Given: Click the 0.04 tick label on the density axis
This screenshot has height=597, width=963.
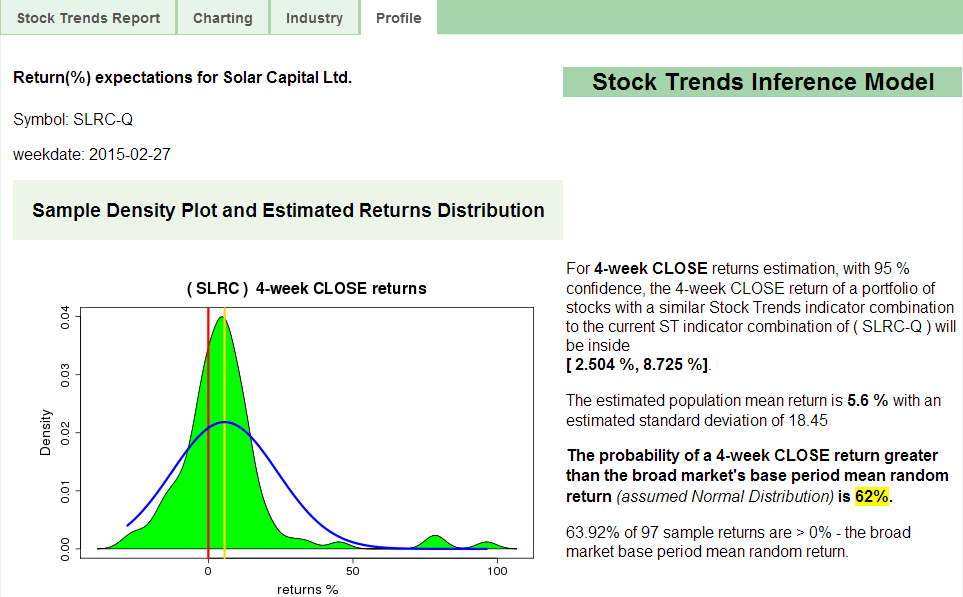Looking at the screenshot, I should pyautogui.click(x=65, y=319).
